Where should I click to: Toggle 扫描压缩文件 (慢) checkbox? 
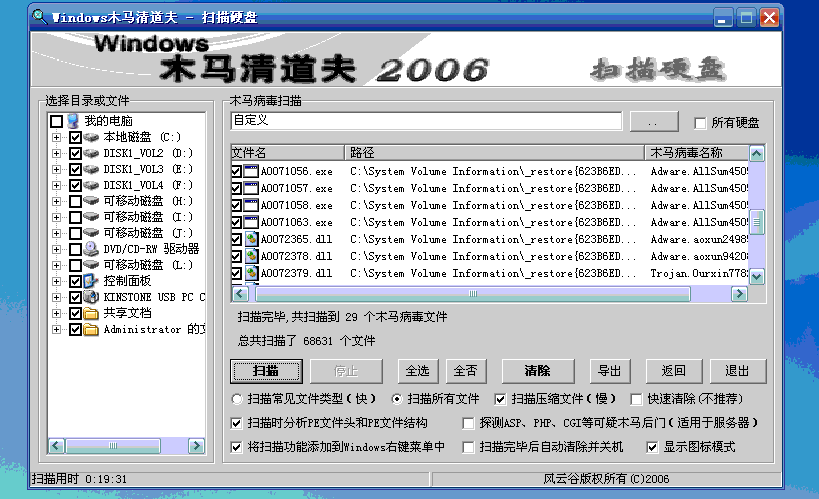point(500,399)
